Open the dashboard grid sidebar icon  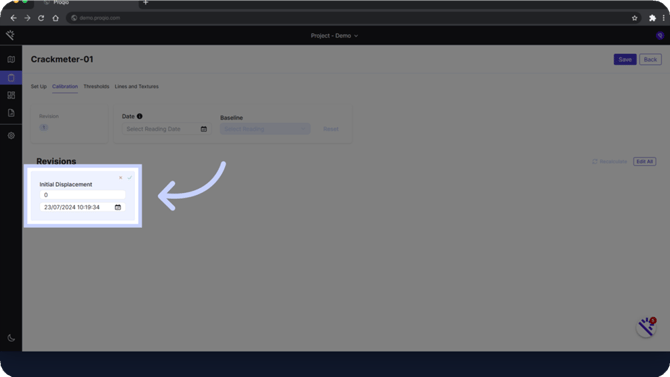[x=11, y=95]
